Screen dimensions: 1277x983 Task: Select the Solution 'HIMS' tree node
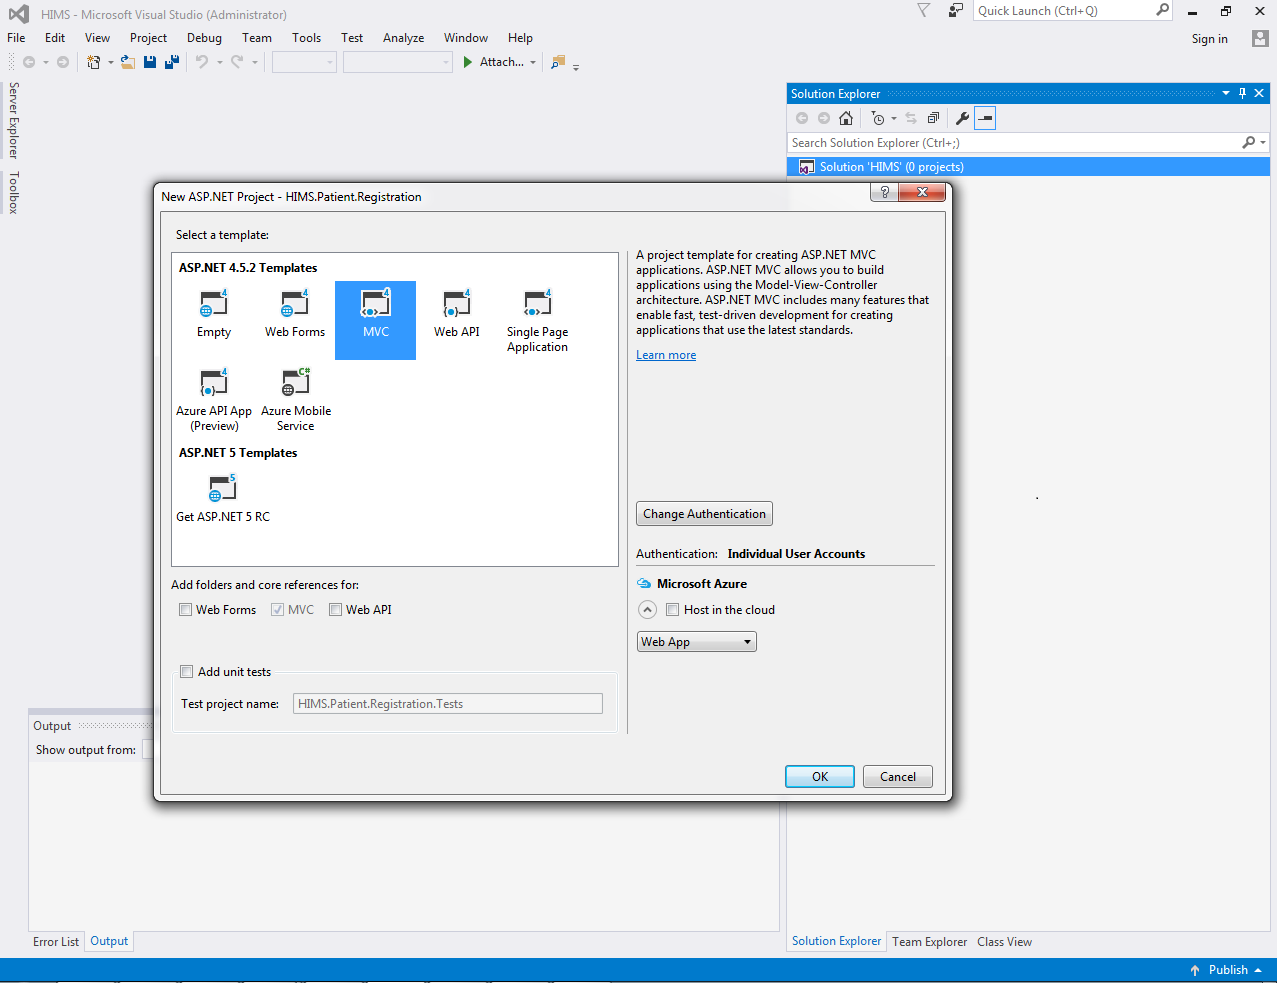[x=1028, y=167]
